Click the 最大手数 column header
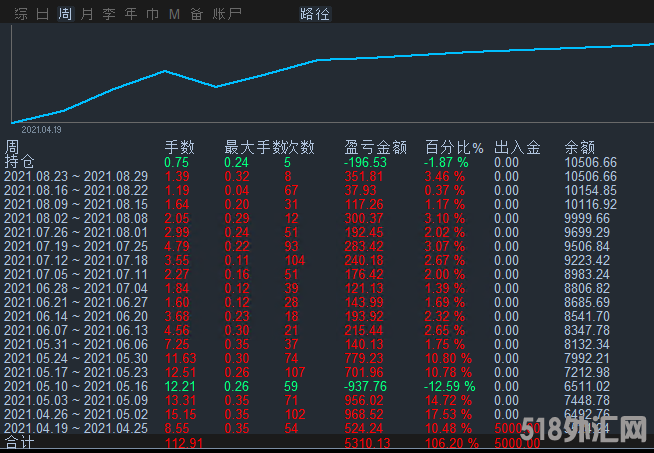Viewport: 654px width, 453px height. tap(250, 147)
